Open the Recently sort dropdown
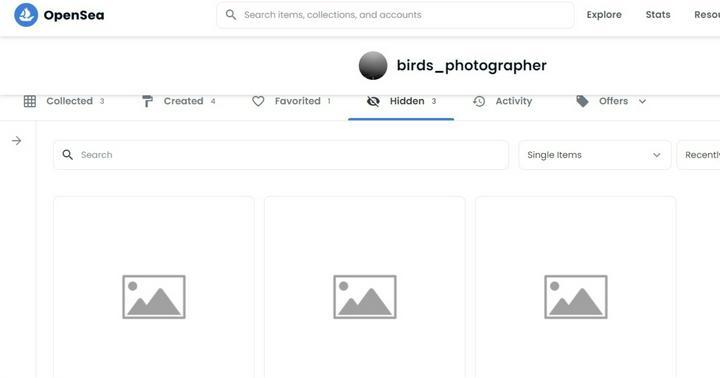The image size is (720, 378). click(698, 155)
